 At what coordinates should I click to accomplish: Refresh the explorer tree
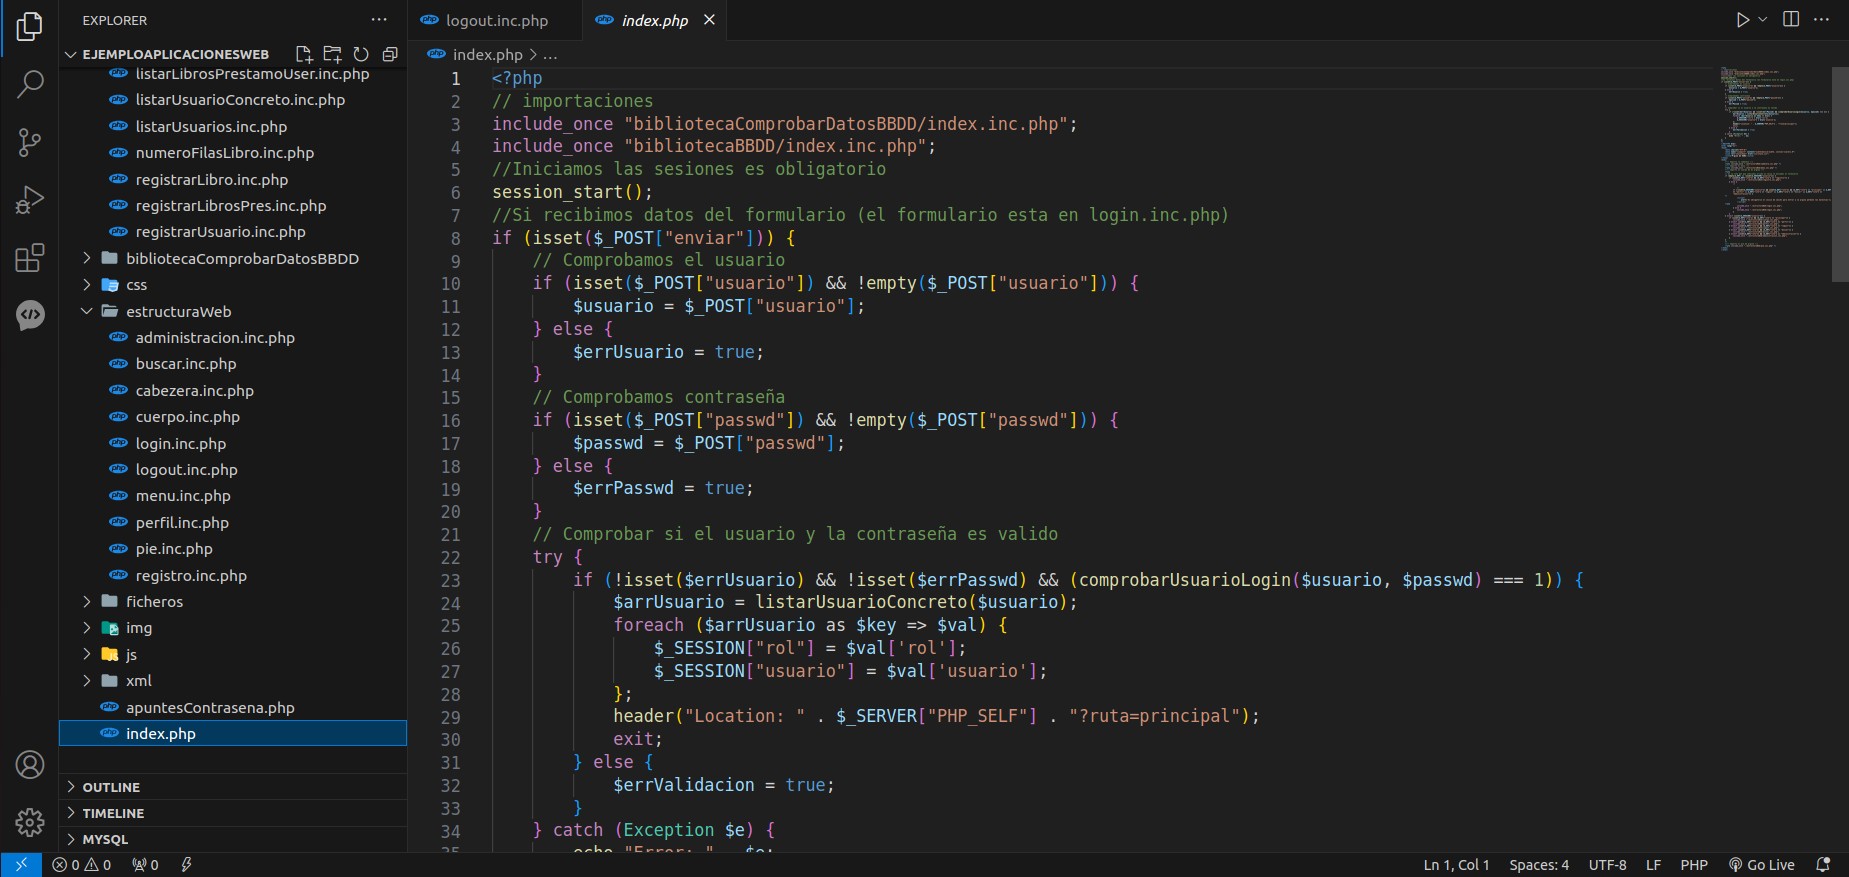tap(361, 54)
